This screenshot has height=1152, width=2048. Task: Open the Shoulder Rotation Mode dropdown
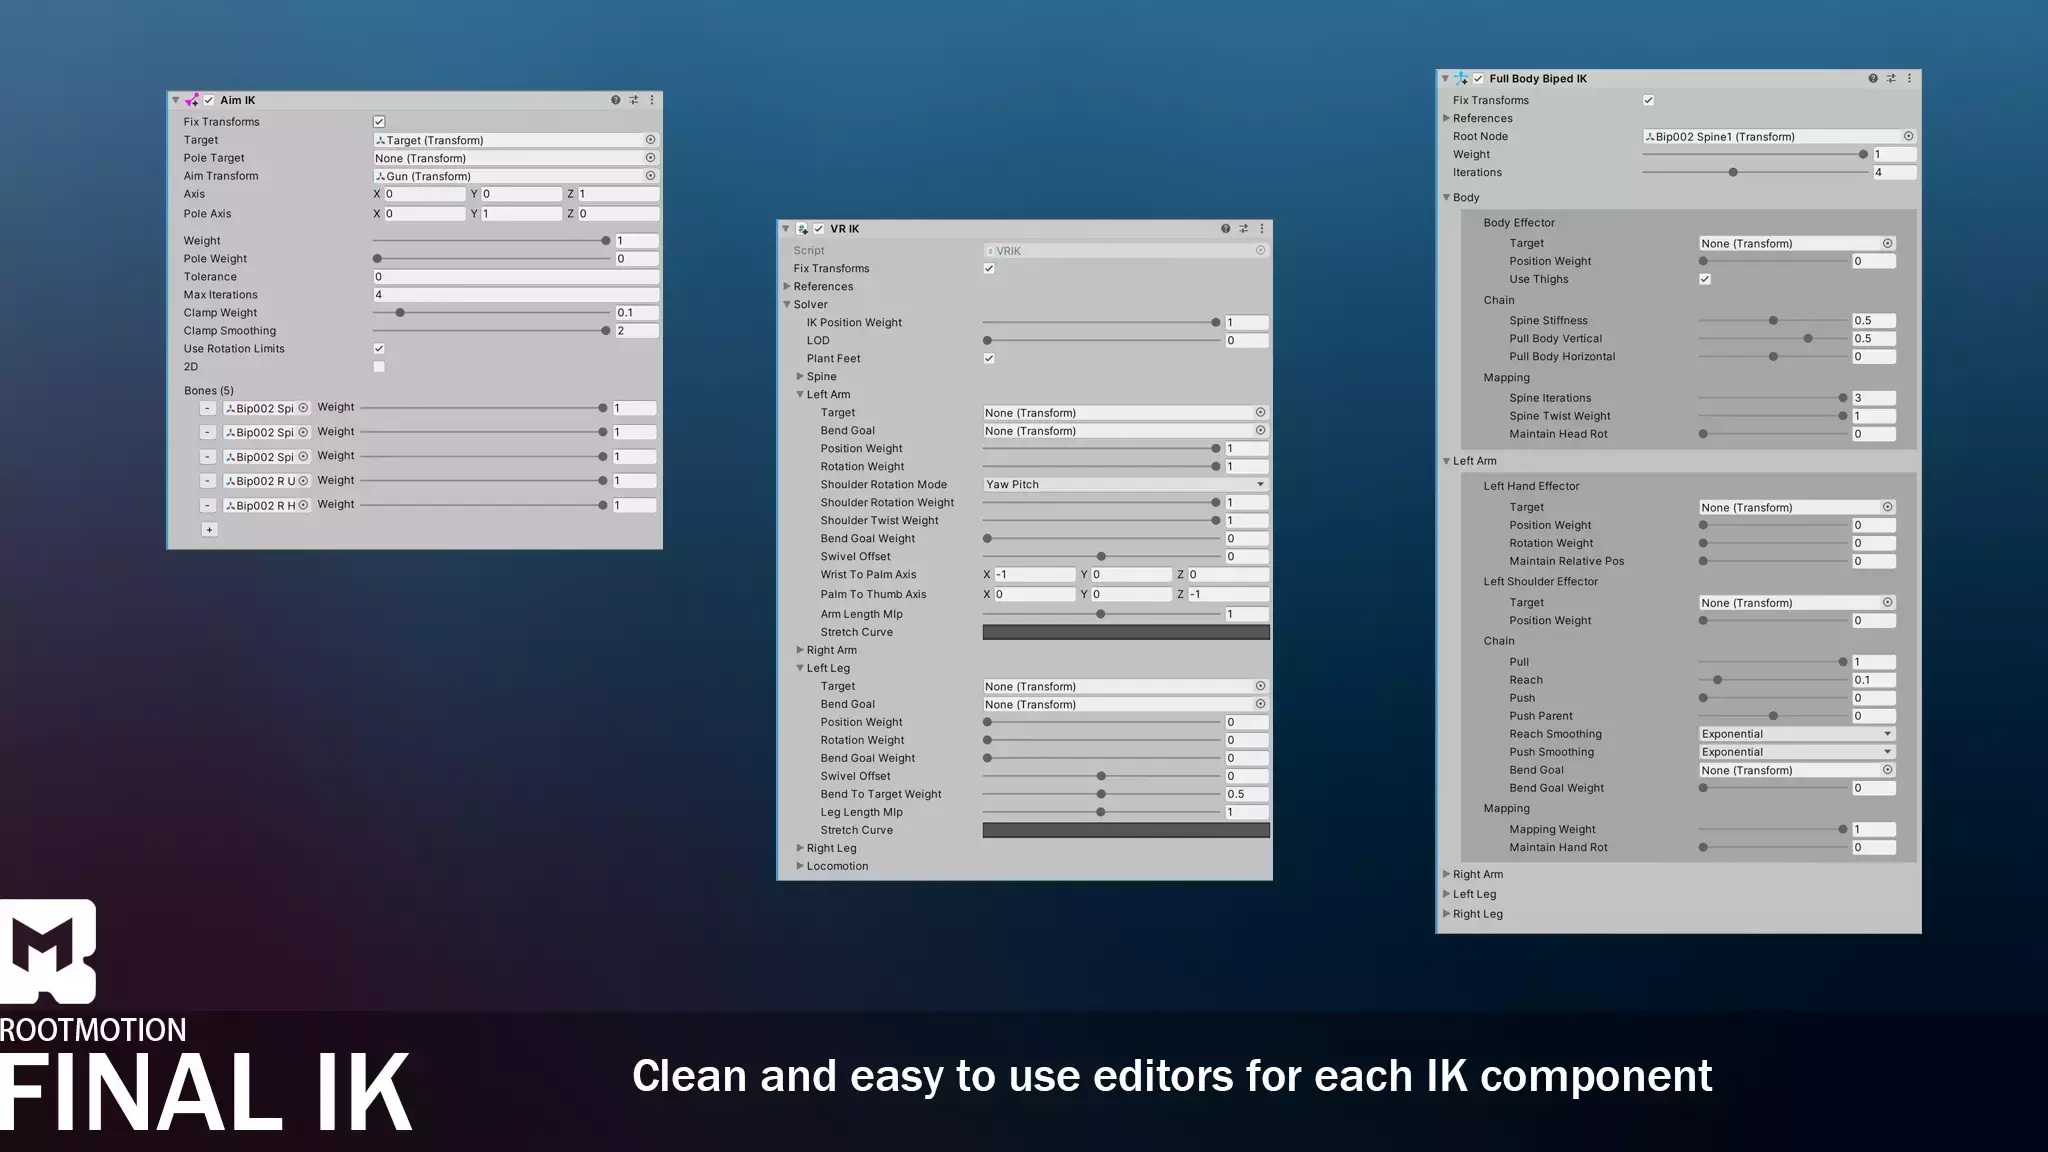click(1125, 485)
